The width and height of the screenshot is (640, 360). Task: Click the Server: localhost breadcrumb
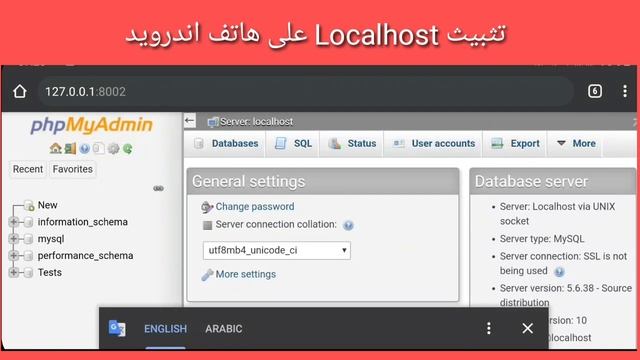click(256, 122)
